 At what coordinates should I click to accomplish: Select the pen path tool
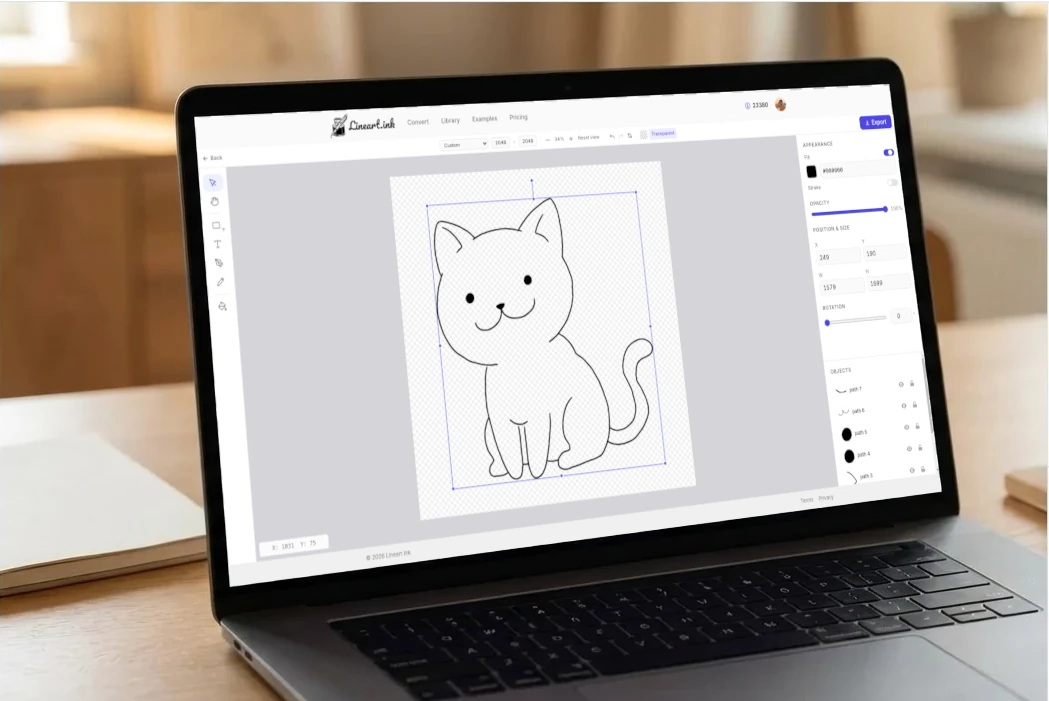(219, 263)
